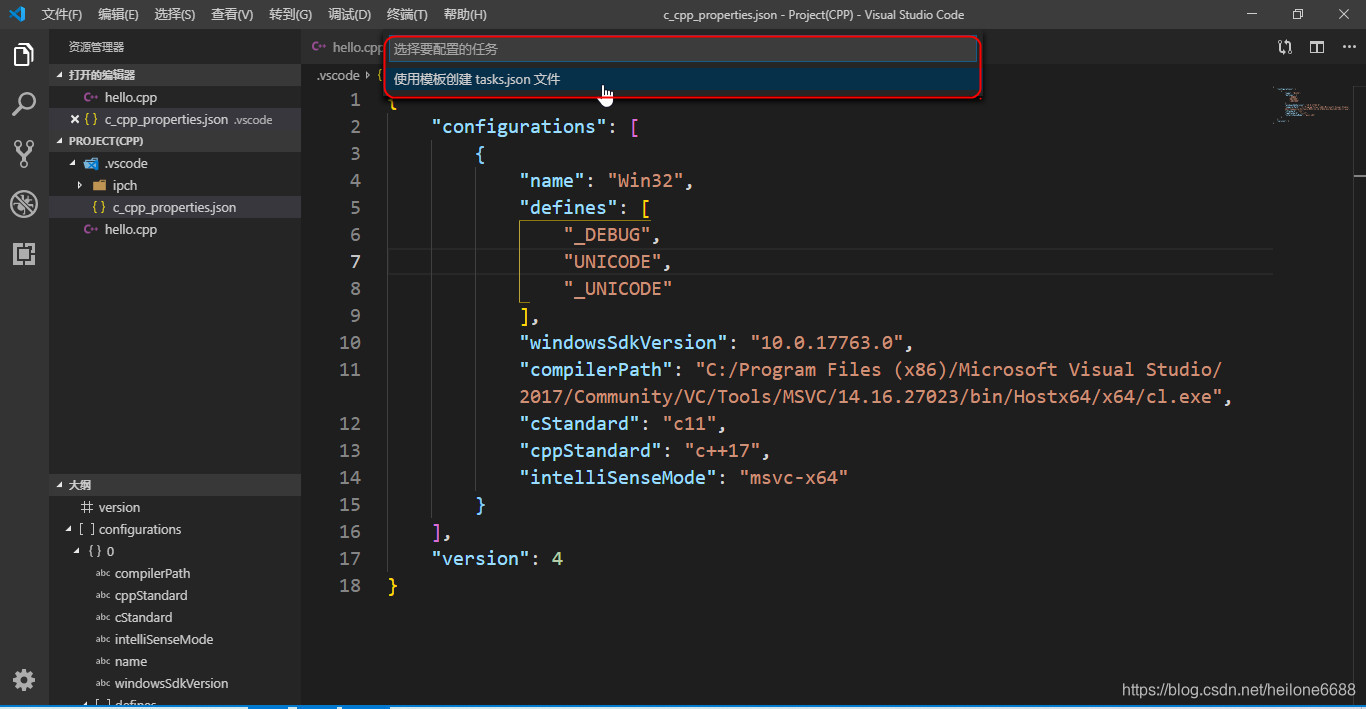Viewport: 1366px width, 709px height.
Task: Click the "msvc-x64" value in editor
Action: (x=794, y=477)
